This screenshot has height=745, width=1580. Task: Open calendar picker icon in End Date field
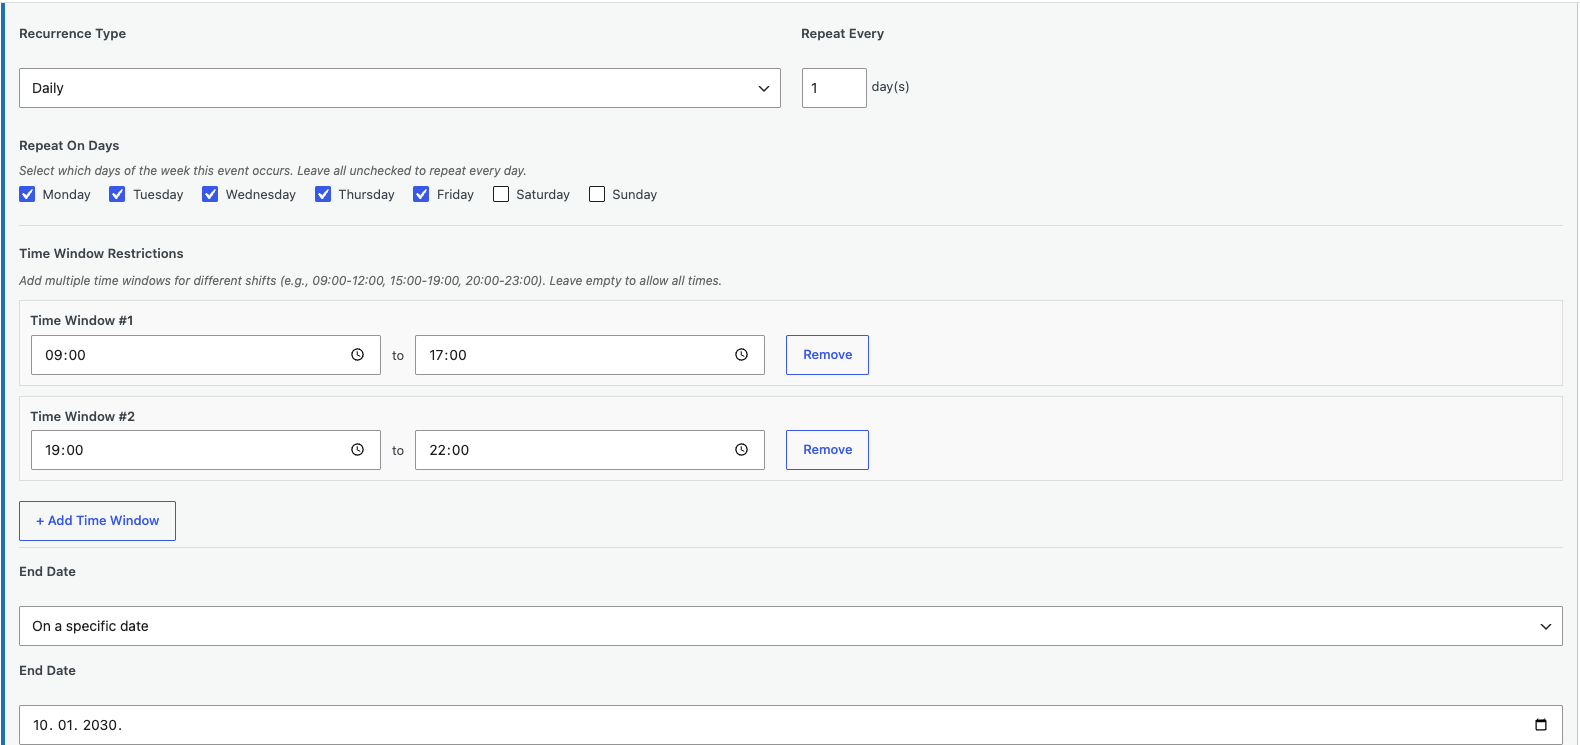[1541, 725]
